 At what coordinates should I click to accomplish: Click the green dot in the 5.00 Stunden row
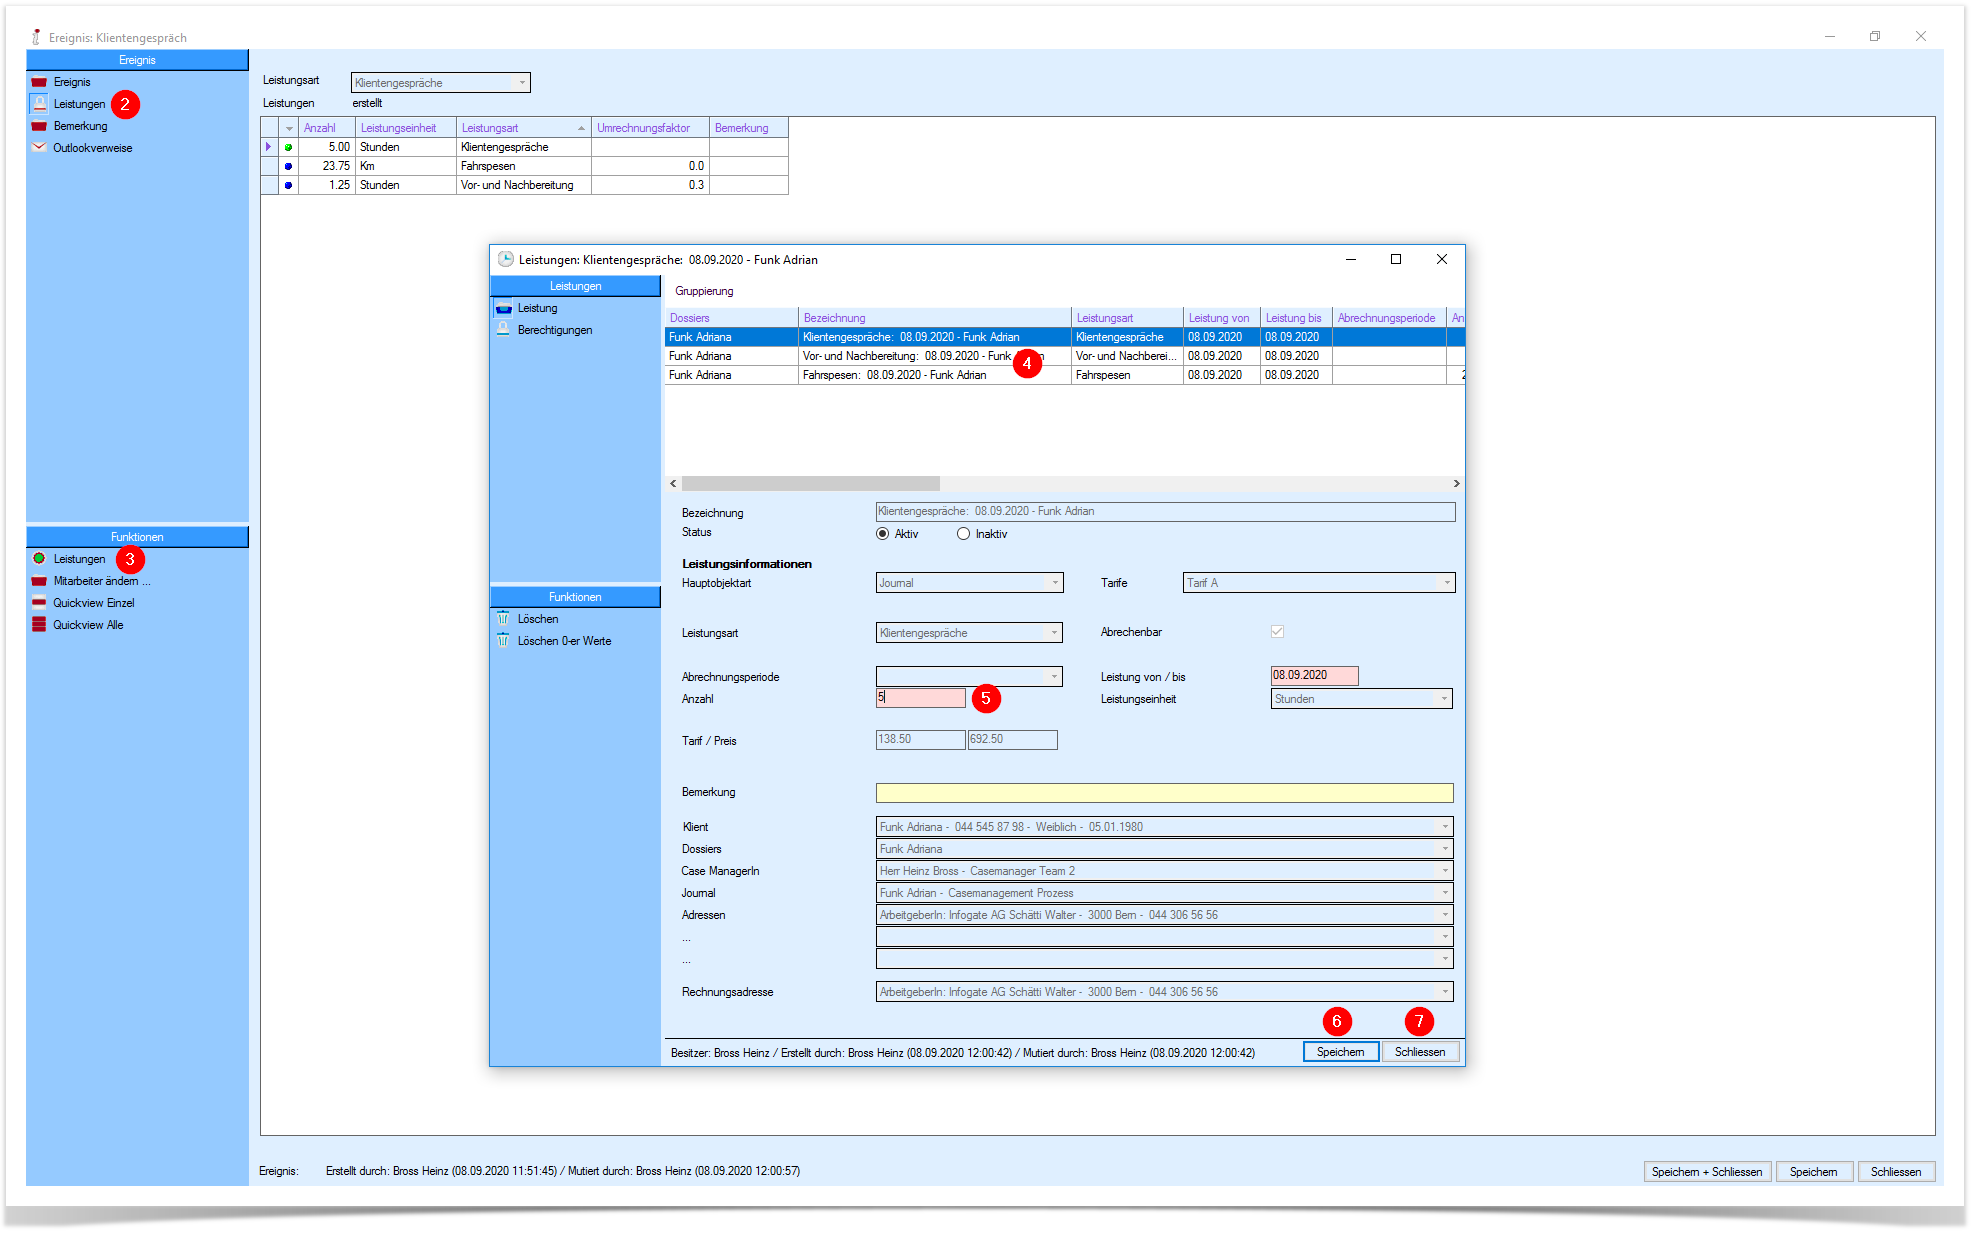288,147
